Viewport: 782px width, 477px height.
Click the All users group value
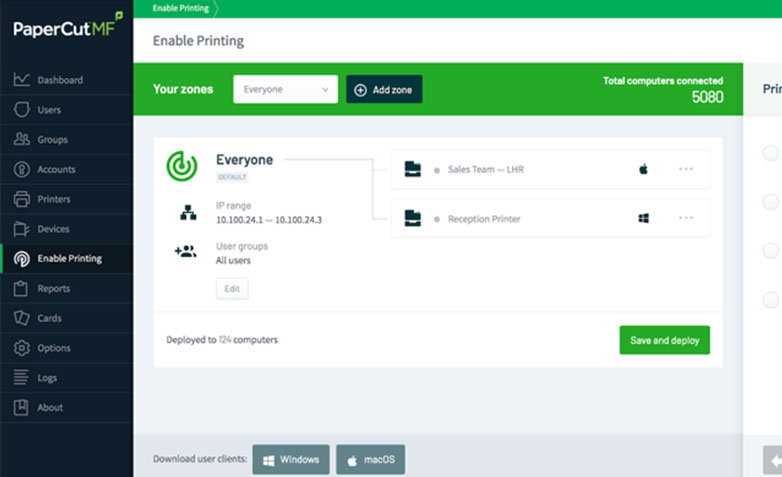[x=233, y=260]
